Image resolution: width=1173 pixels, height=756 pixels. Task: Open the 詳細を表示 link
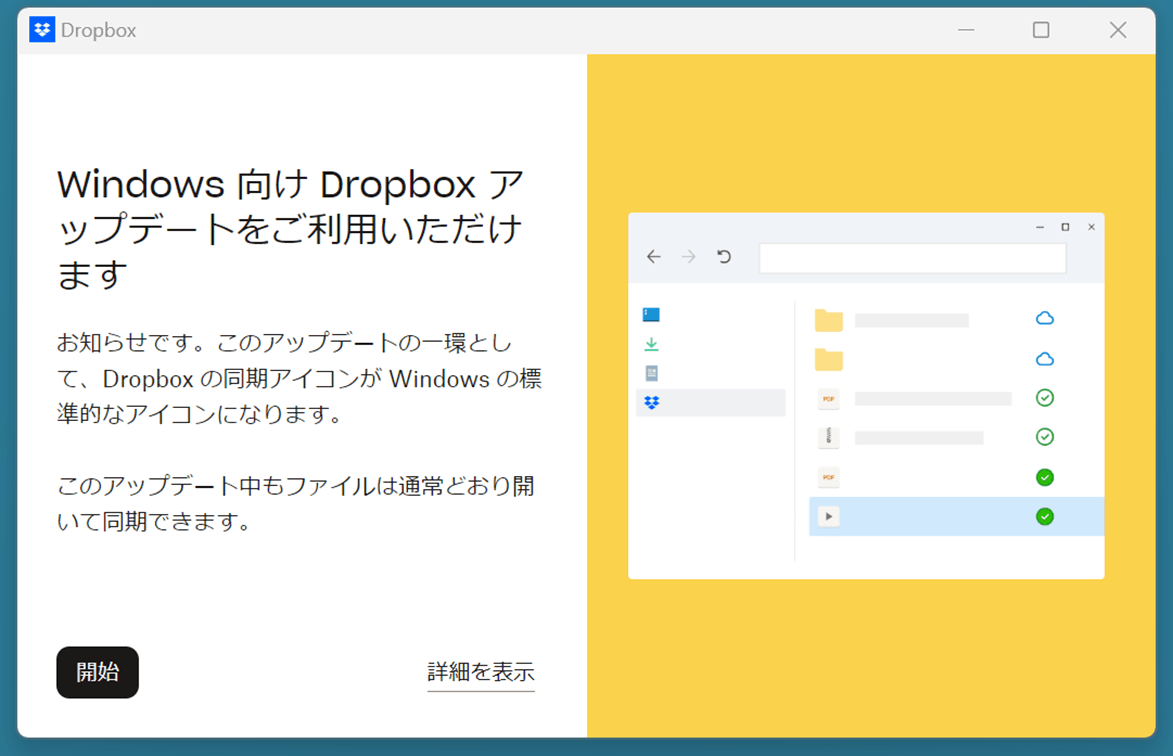(480, 672)
